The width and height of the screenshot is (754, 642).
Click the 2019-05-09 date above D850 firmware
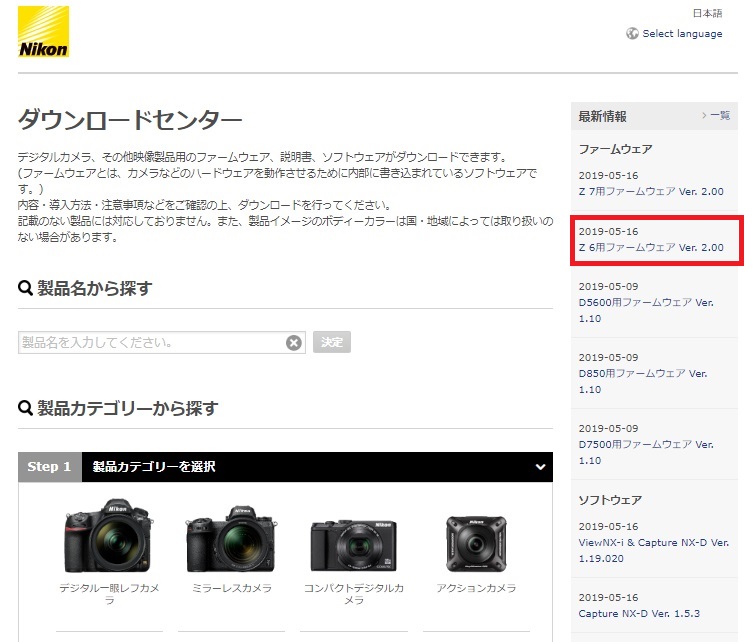(608, 358)
